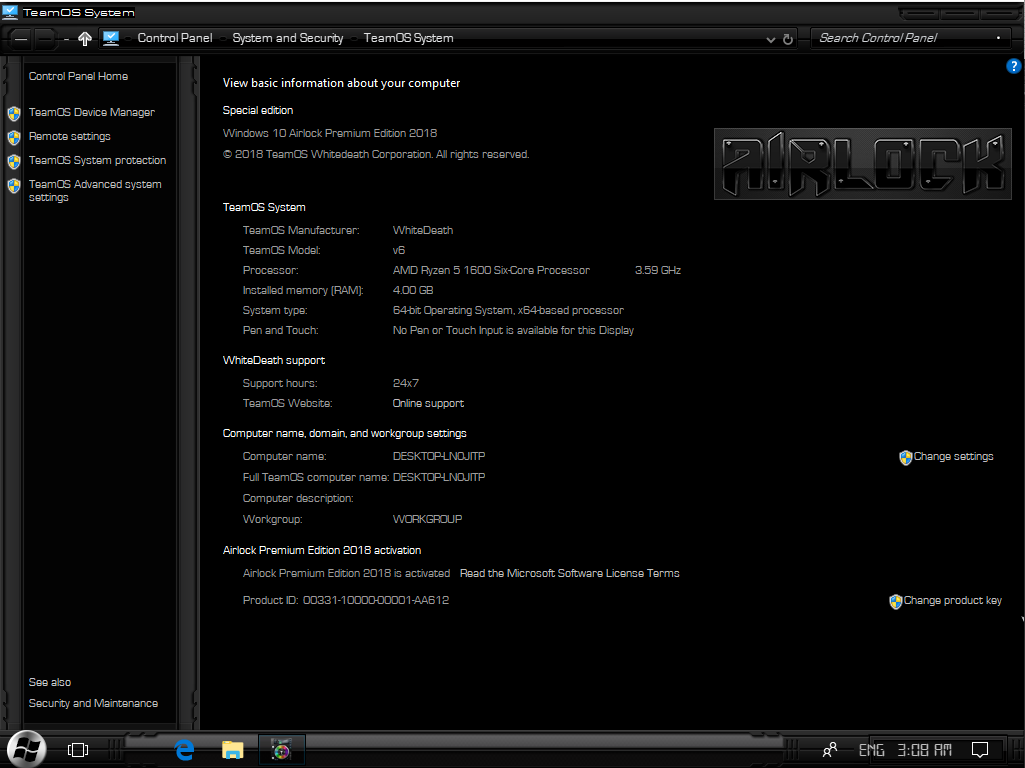Expand the address bar history dropdown
The image size is (1025, 768).
[x=771, y=40]
